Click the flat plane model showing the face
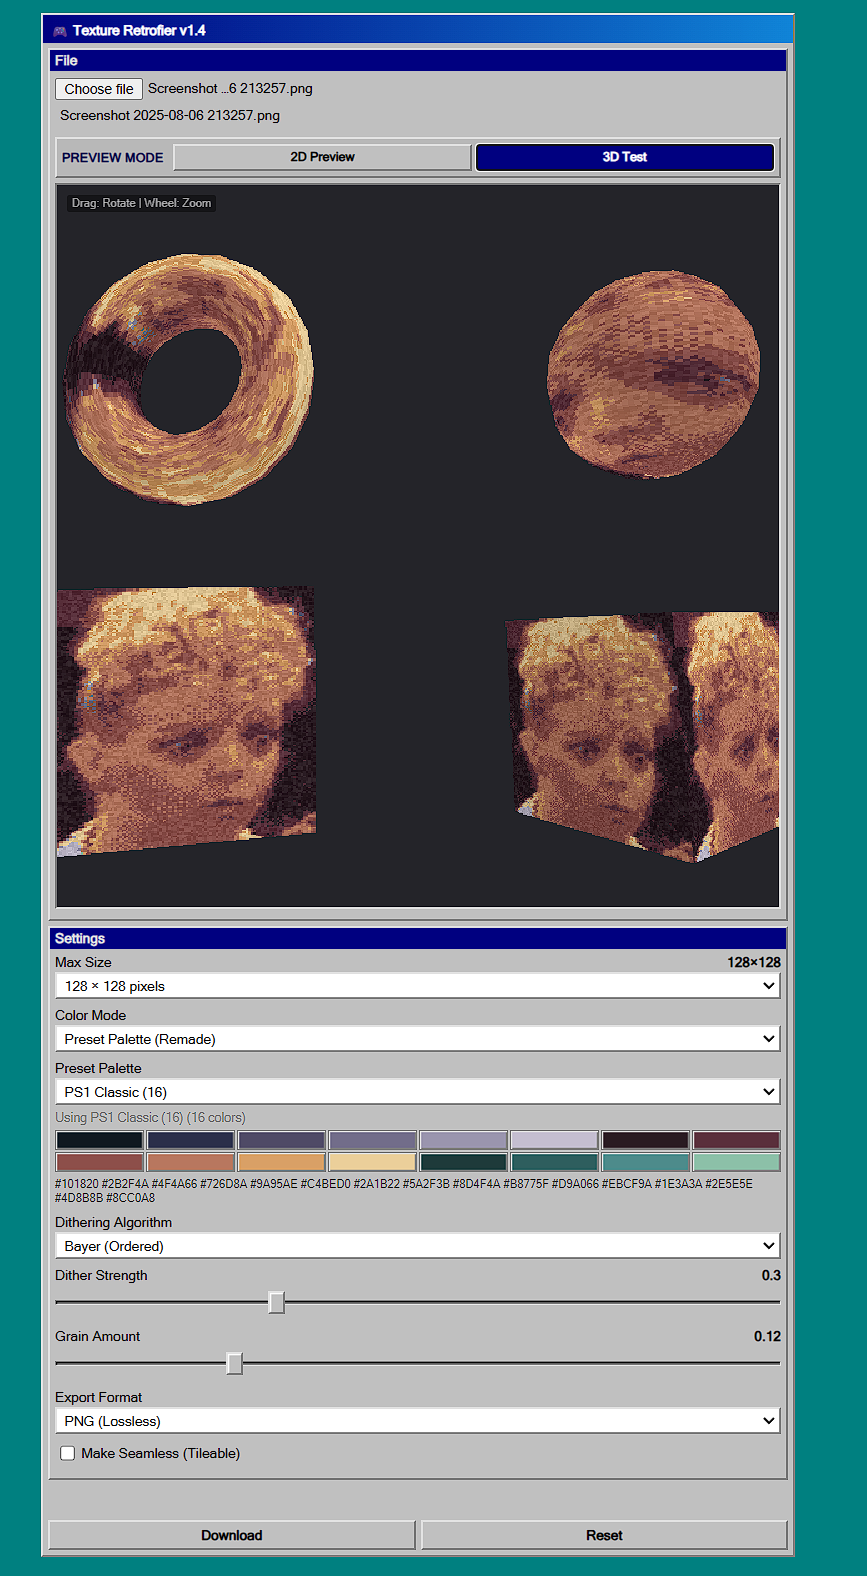The width and height of the screenshot is (867, 1576). (x=187, y=720)
